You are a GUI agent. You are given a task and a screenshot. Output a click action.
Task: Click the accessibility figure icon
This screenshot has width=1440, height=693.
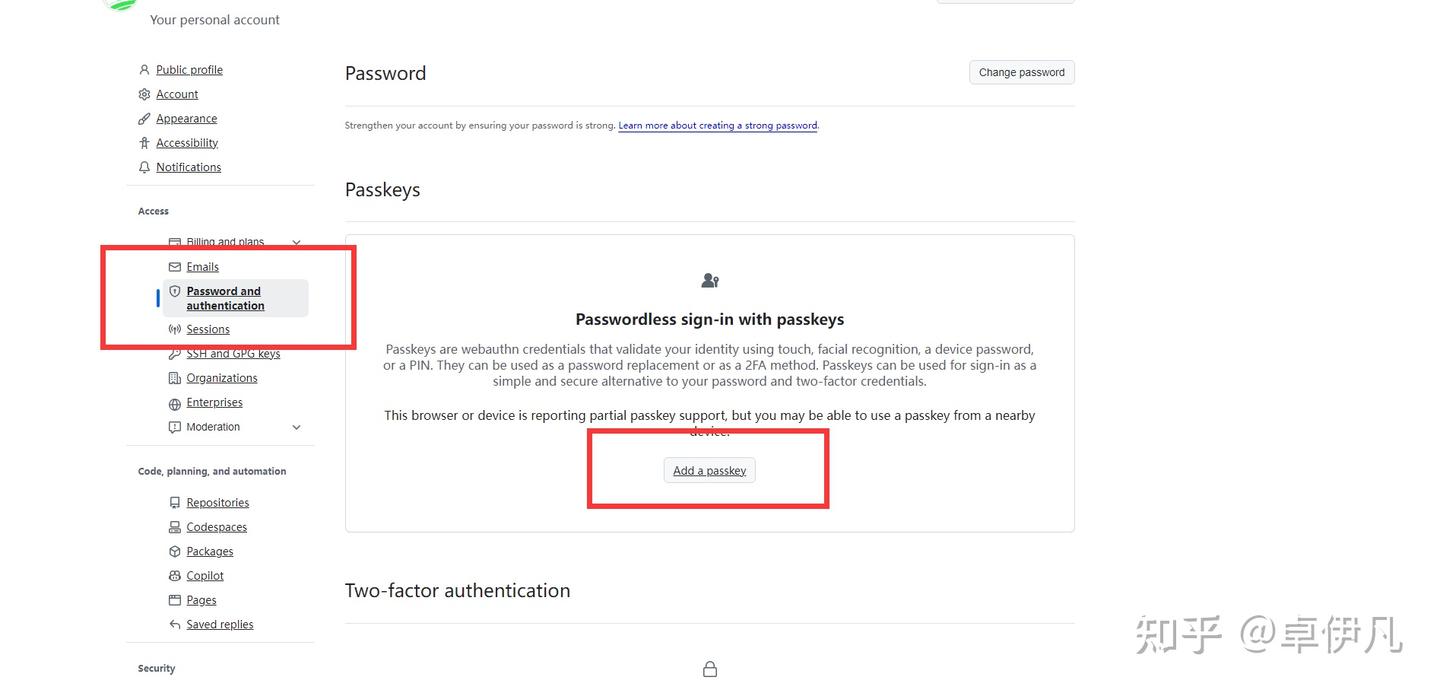pos(144,143)
